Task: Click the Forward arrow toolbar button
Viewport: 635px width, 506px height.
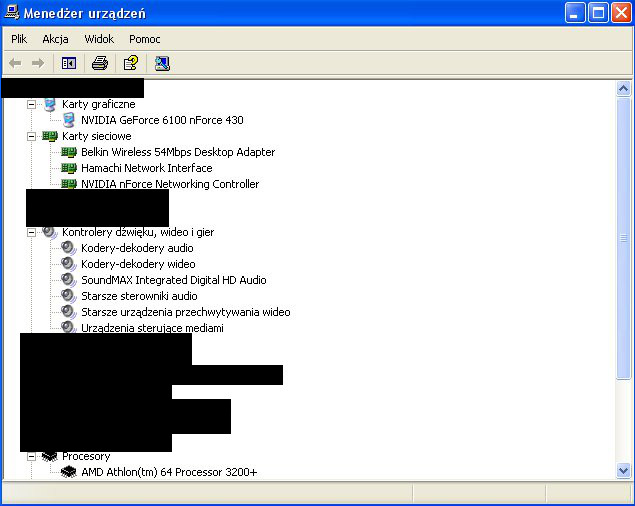Action: pyautogui.click(x=38, y=63)
